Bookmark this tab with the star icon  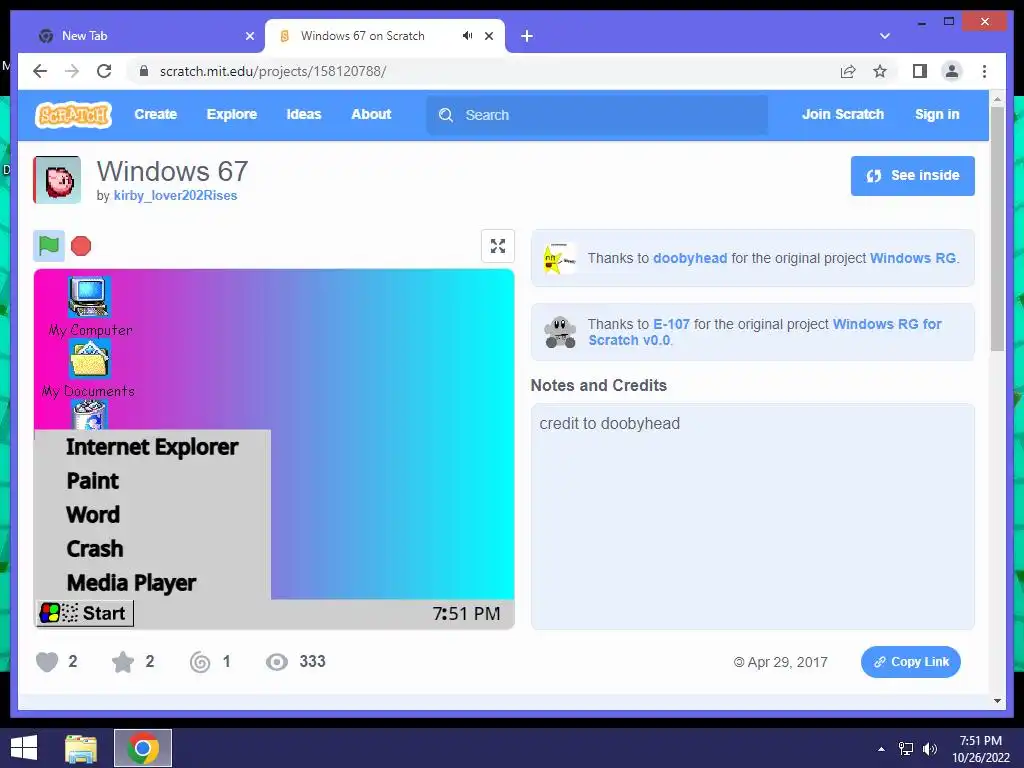[880, 71]
